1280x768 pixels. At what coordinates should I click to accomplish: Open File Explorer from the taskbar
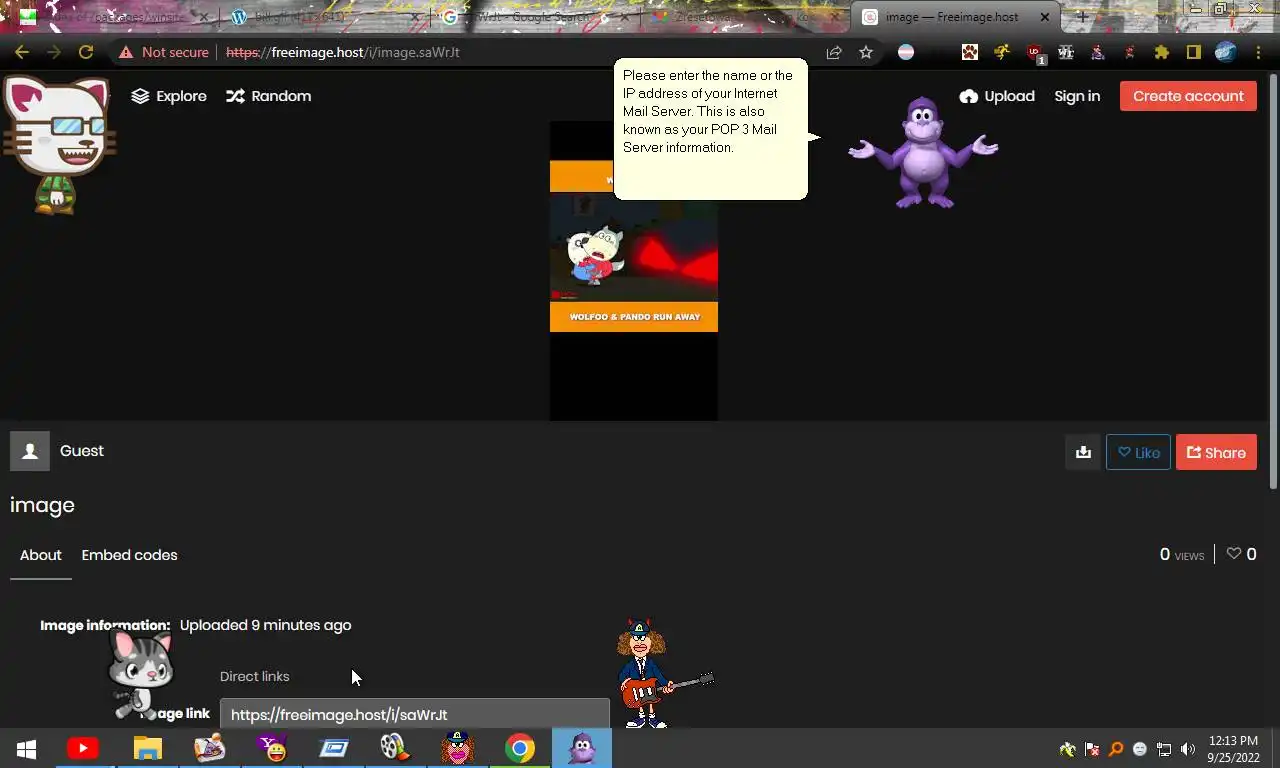point(148,749)
